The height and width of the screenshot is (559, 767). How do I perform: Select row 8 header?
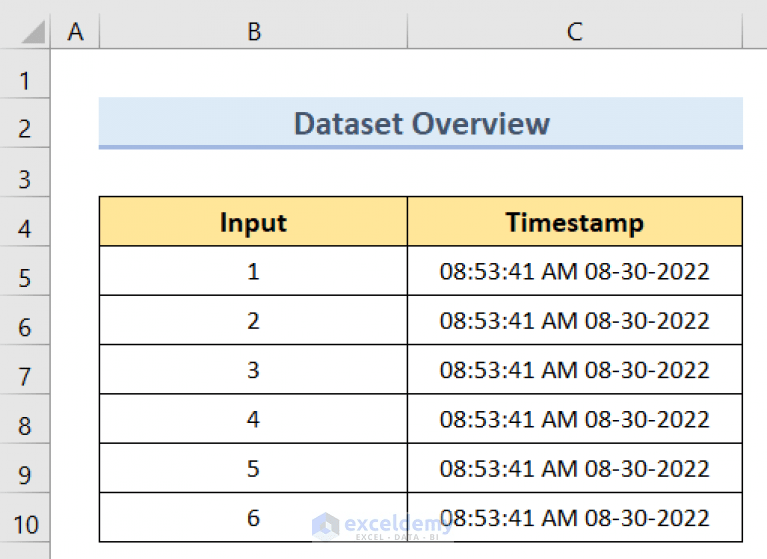24,420
